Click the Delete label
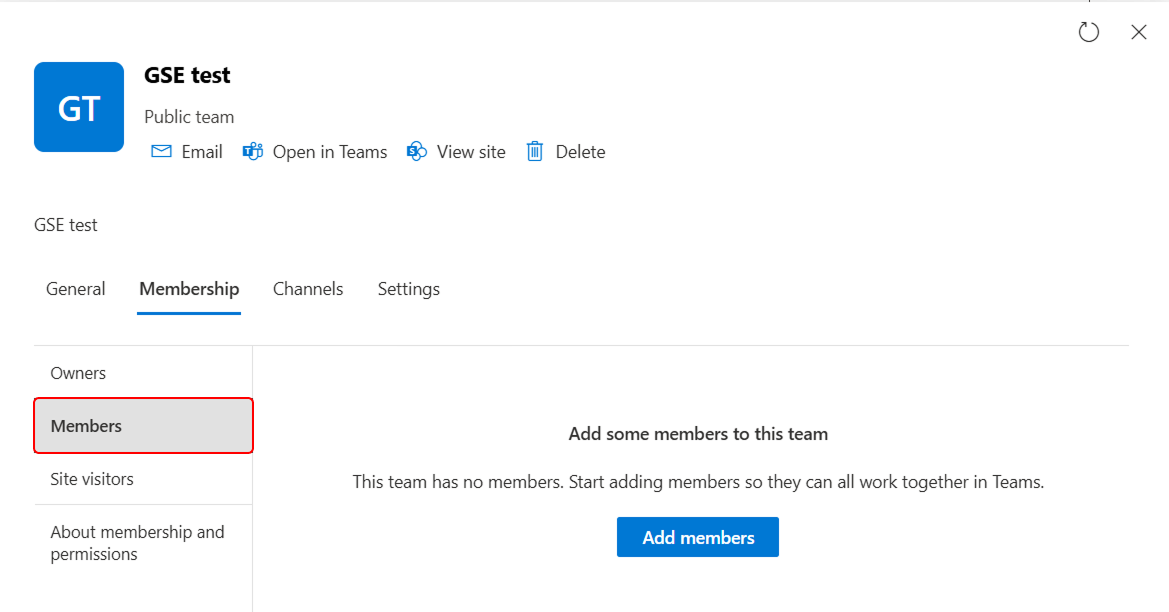 [580, 152]
